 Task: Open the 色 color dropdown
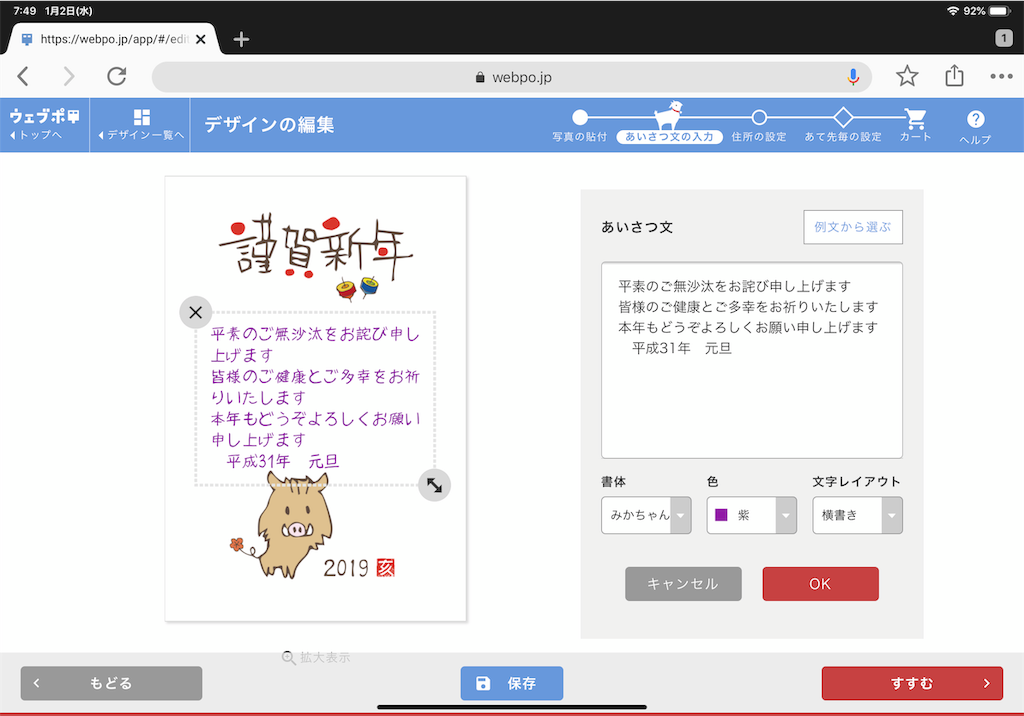(788, 515)
